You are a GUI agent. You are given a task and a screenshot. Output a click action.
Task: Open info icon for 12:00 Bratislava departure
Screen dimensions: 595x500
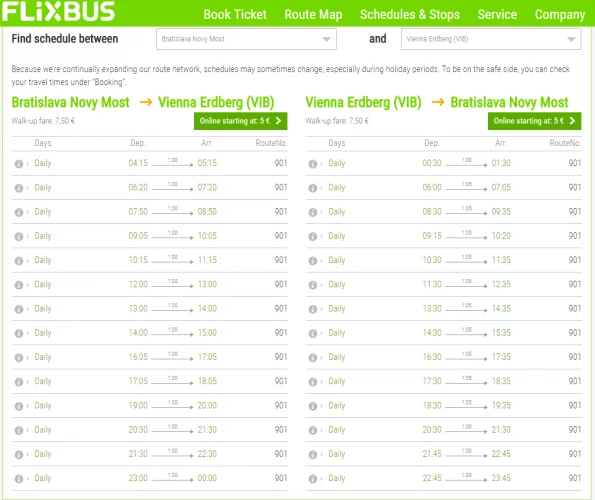pyautogui.click(x=19, y=285)
